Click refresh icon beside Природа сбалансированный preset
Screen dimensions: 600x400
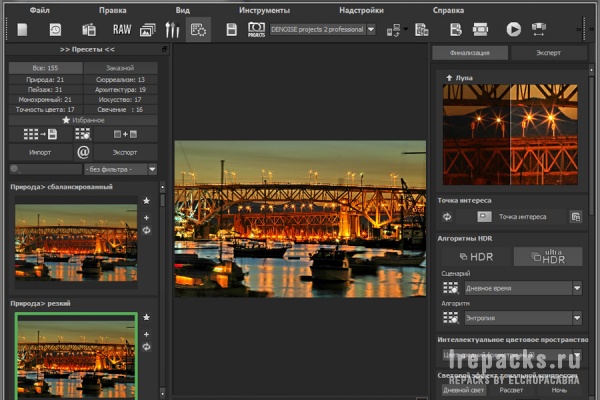tap(146, 230)
